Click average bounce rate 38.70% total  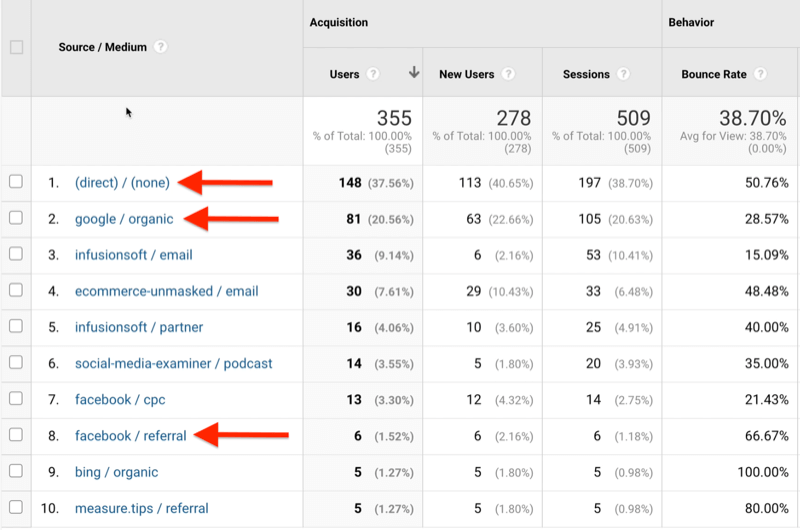pyautogui.click(x=753, y=118)
